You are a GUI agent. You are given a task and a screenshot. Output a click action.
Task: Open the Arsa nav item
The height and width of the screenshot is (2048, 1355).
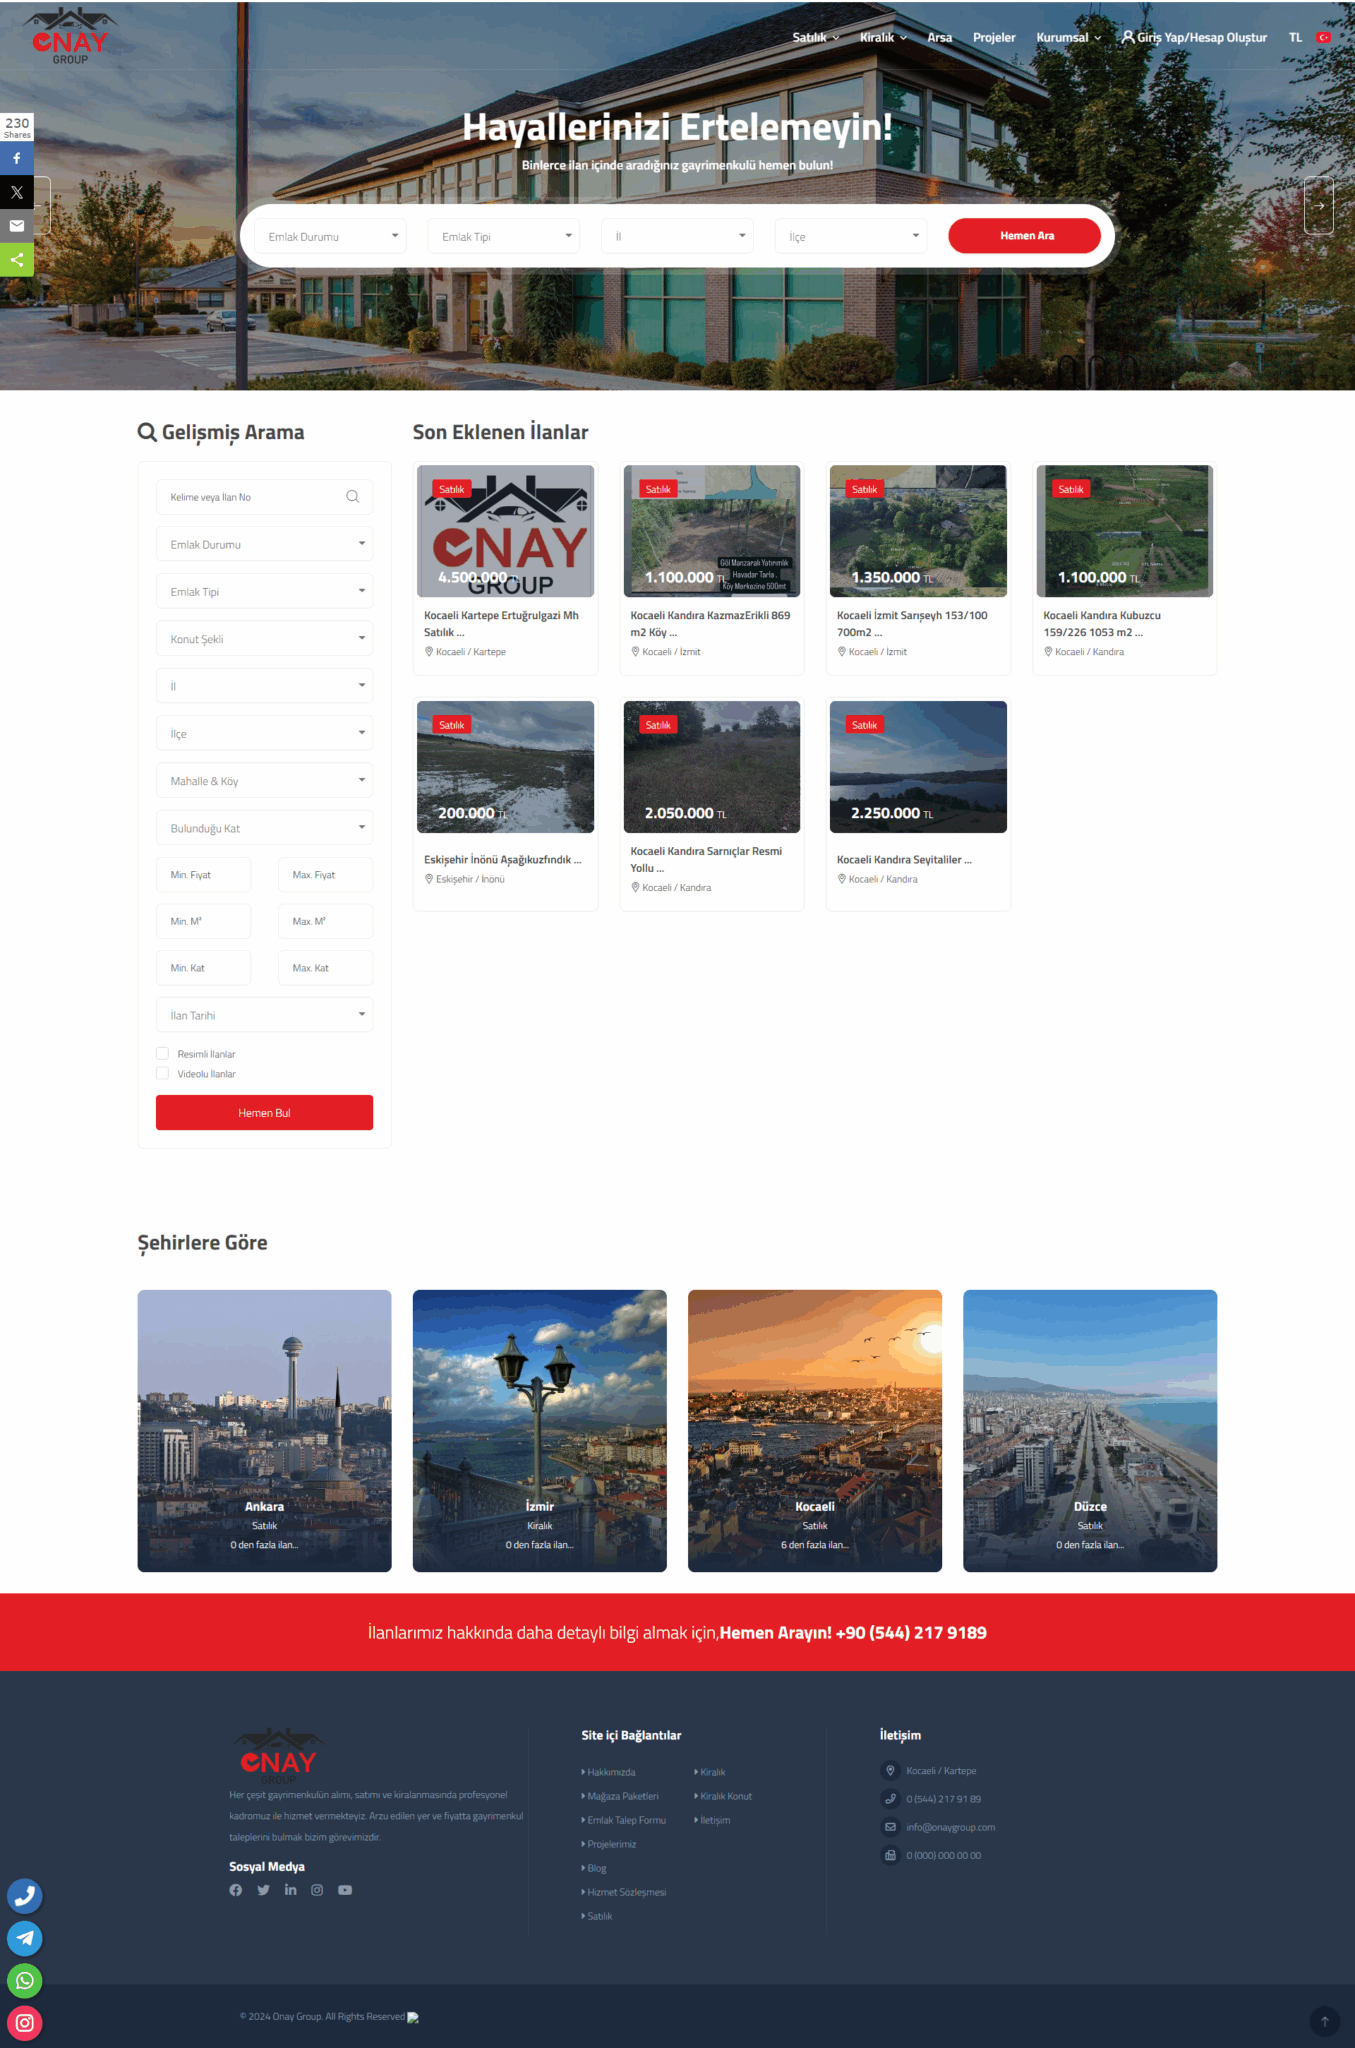[x=939, y=38]
